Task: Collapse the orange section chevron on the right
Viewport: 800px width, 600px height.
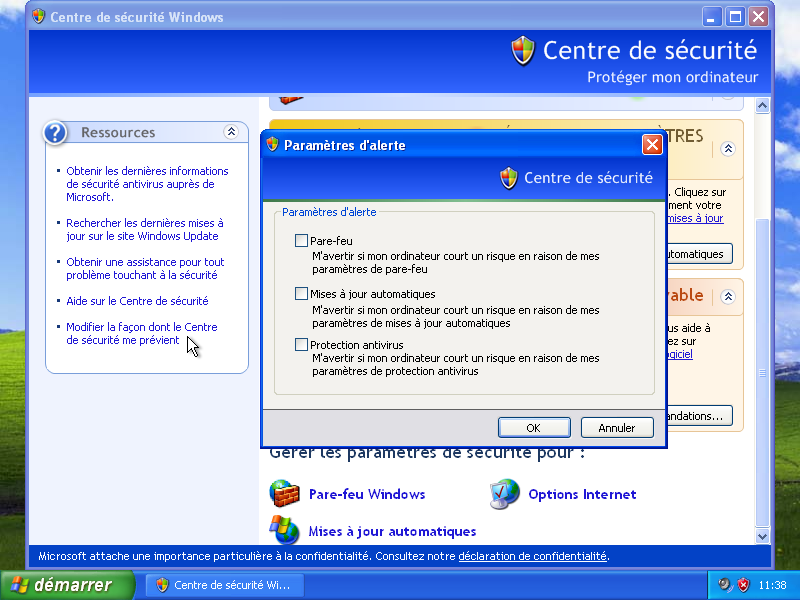Action: [x=728, y=296]
